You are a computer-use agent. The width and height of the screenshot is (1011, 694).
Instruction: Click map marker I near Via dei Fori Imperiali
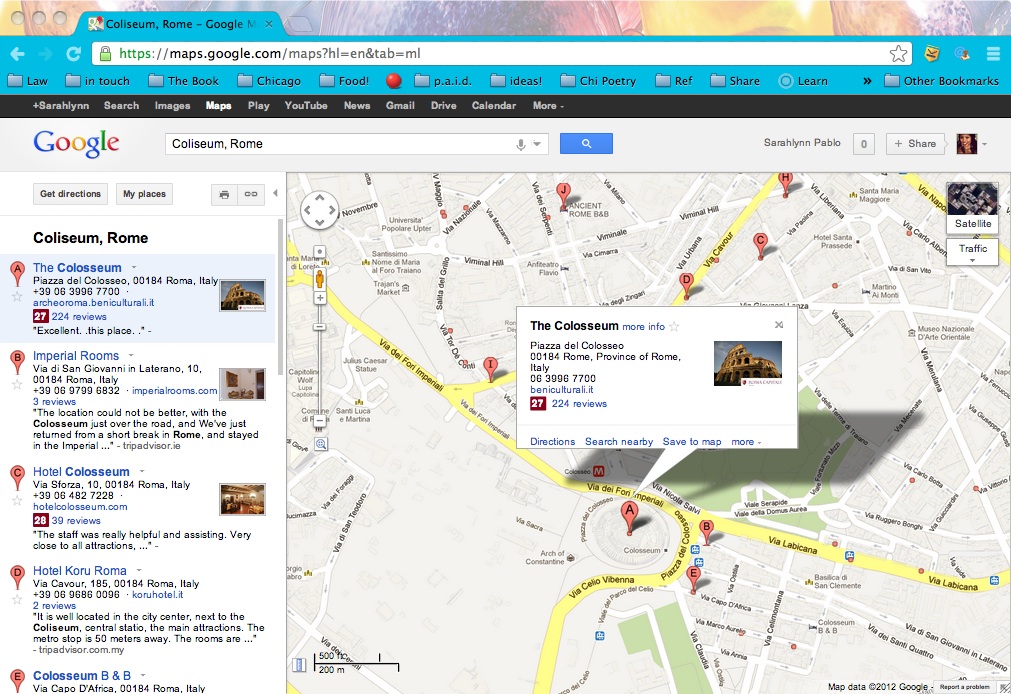[490, 369]
